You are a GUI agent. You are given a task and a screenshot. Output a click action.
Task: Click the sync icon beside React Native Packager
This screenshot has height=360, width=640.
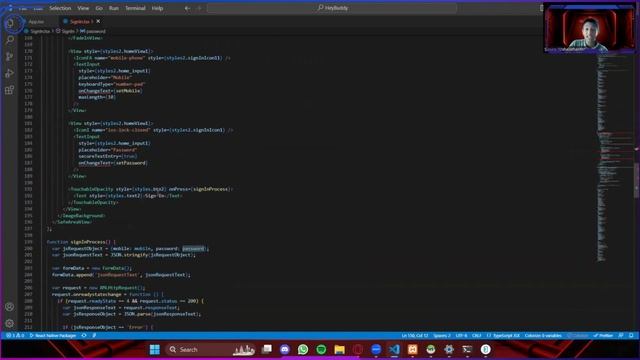tap(84, 336)
